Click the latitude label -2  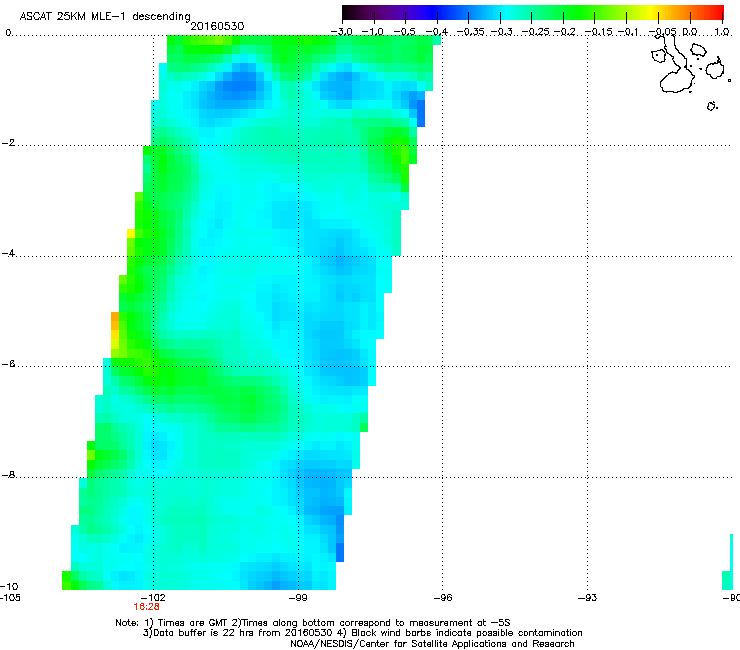pos(8,143)
